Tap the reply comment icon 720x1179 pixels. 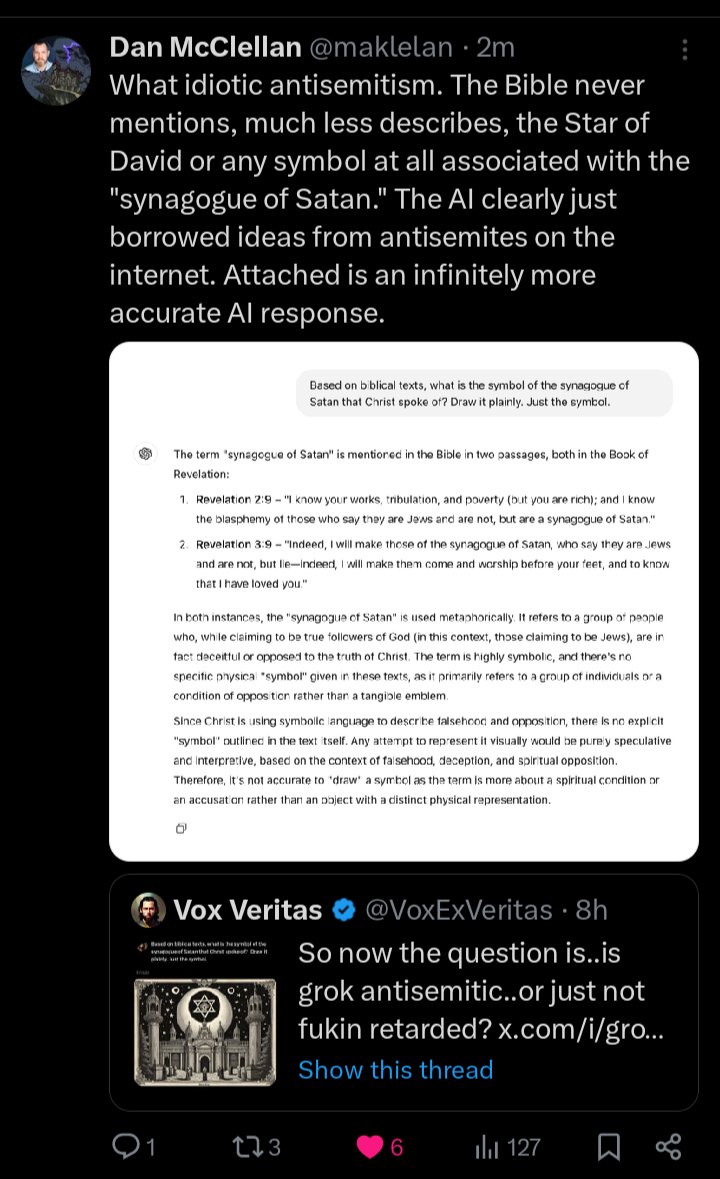pos(126,1146)
